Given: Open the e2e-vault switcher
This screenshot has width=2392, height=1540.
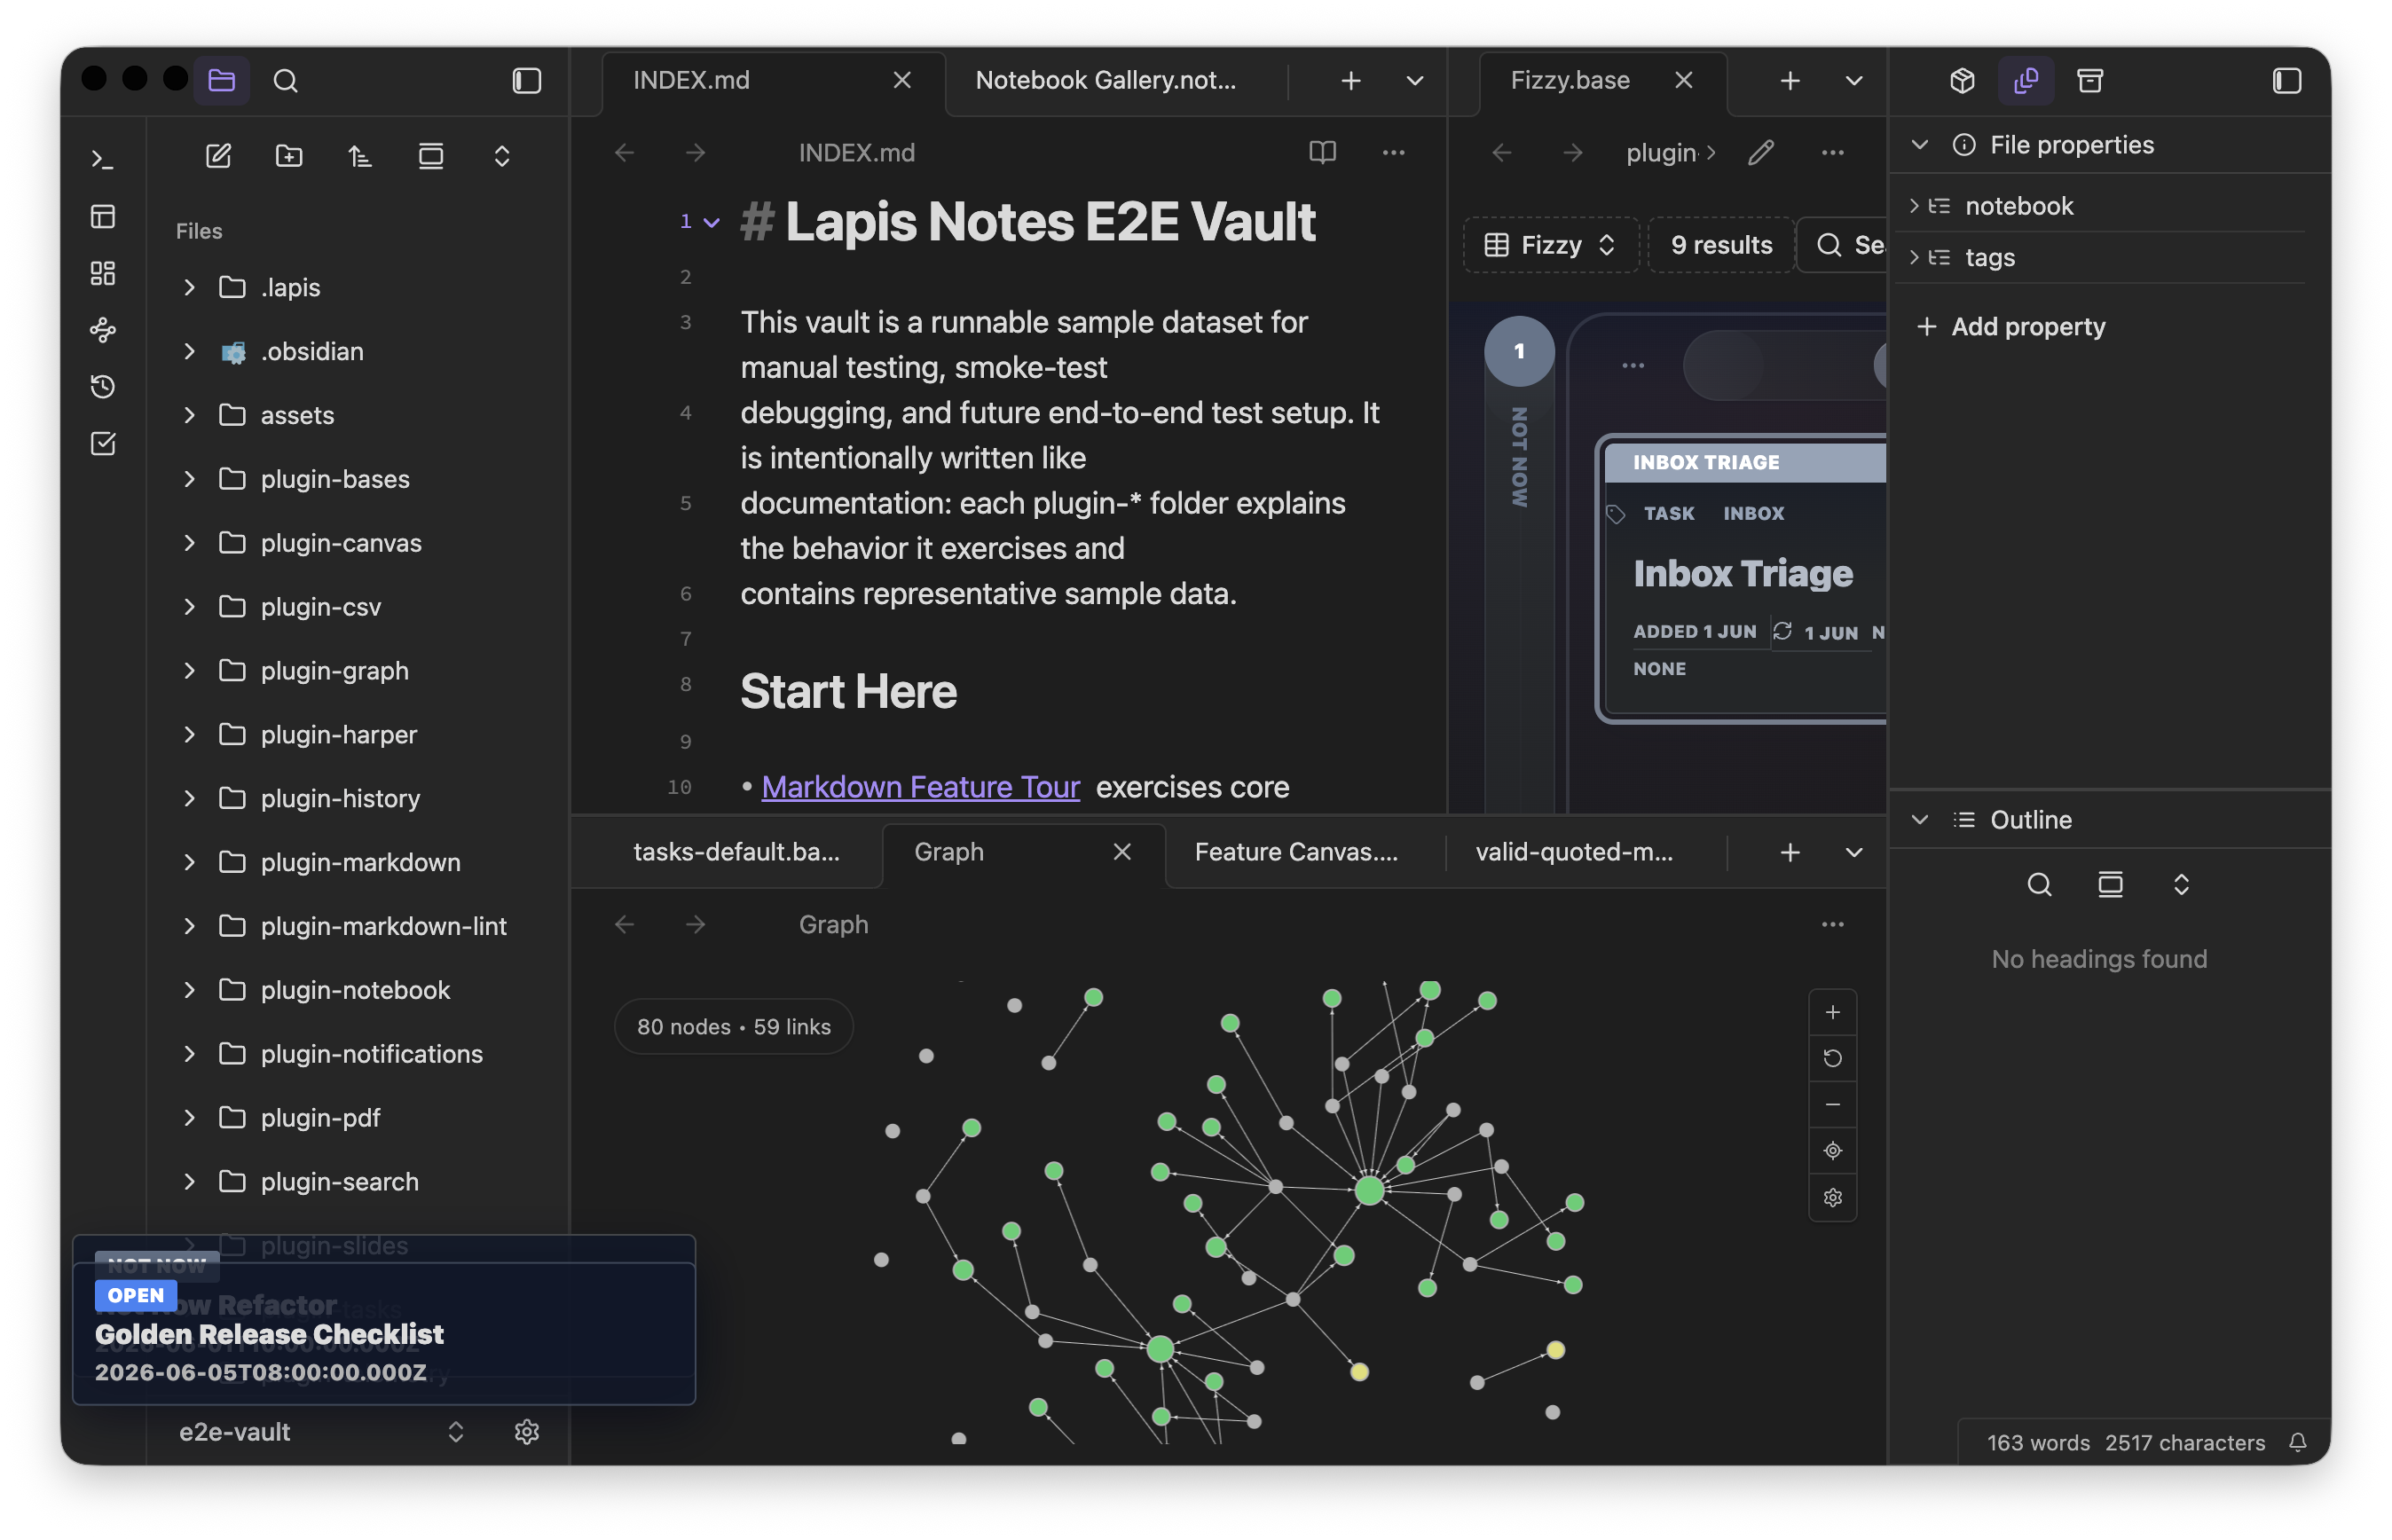Looking at the screenshot, I should click(320, 1432).
